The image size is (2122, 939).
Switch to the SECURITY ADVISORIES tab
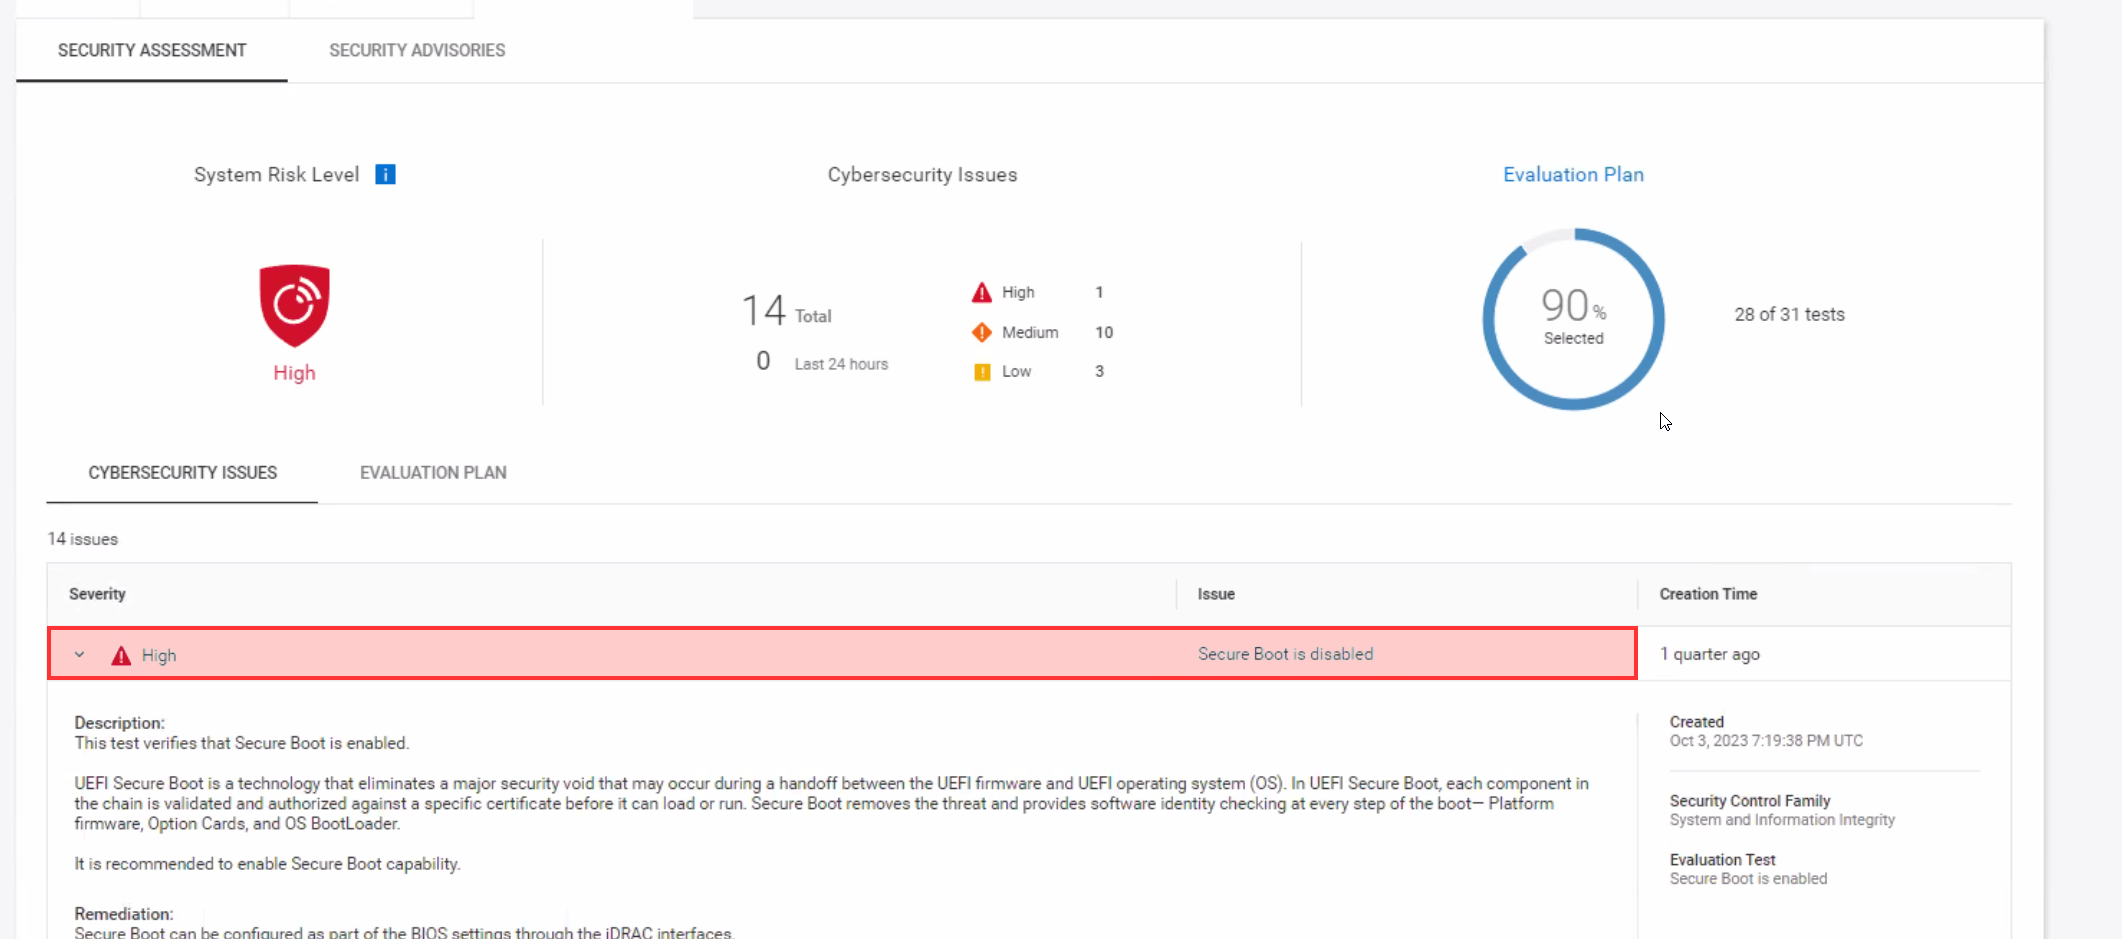(417, 50)
